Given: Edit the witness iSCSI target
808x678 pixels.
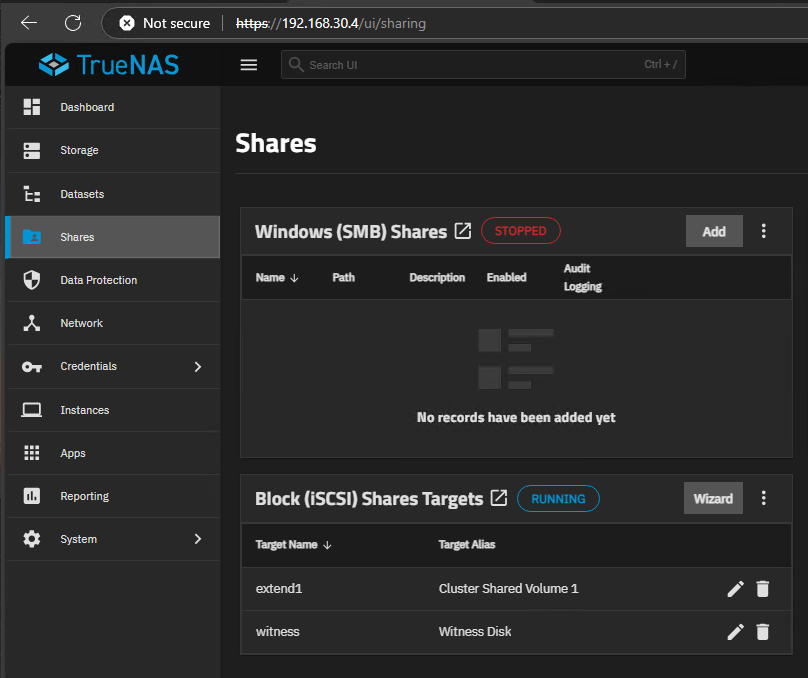Looking at the screenshot, I should [735, 632].
